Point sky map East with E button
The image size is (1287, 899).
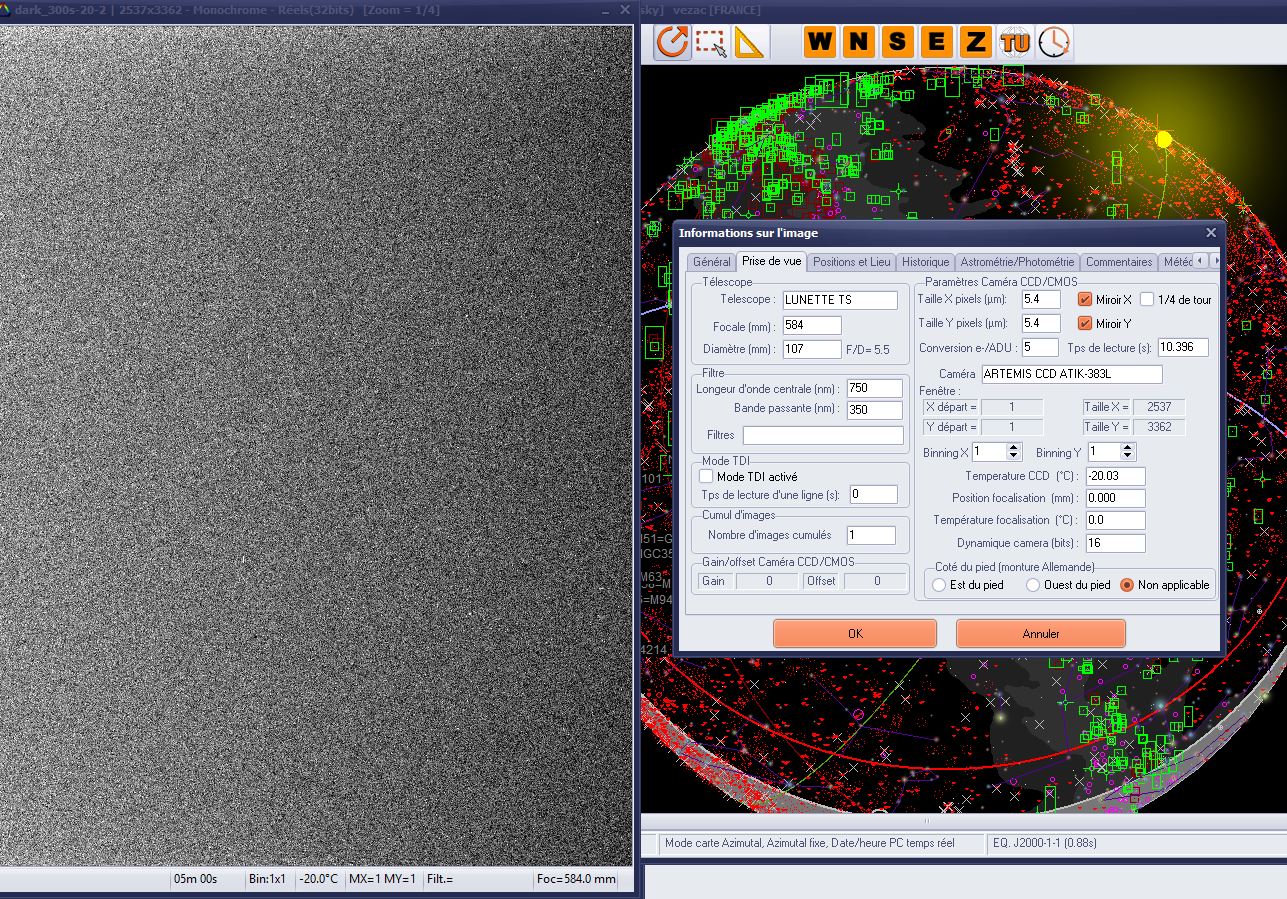(x=936, y=42)
